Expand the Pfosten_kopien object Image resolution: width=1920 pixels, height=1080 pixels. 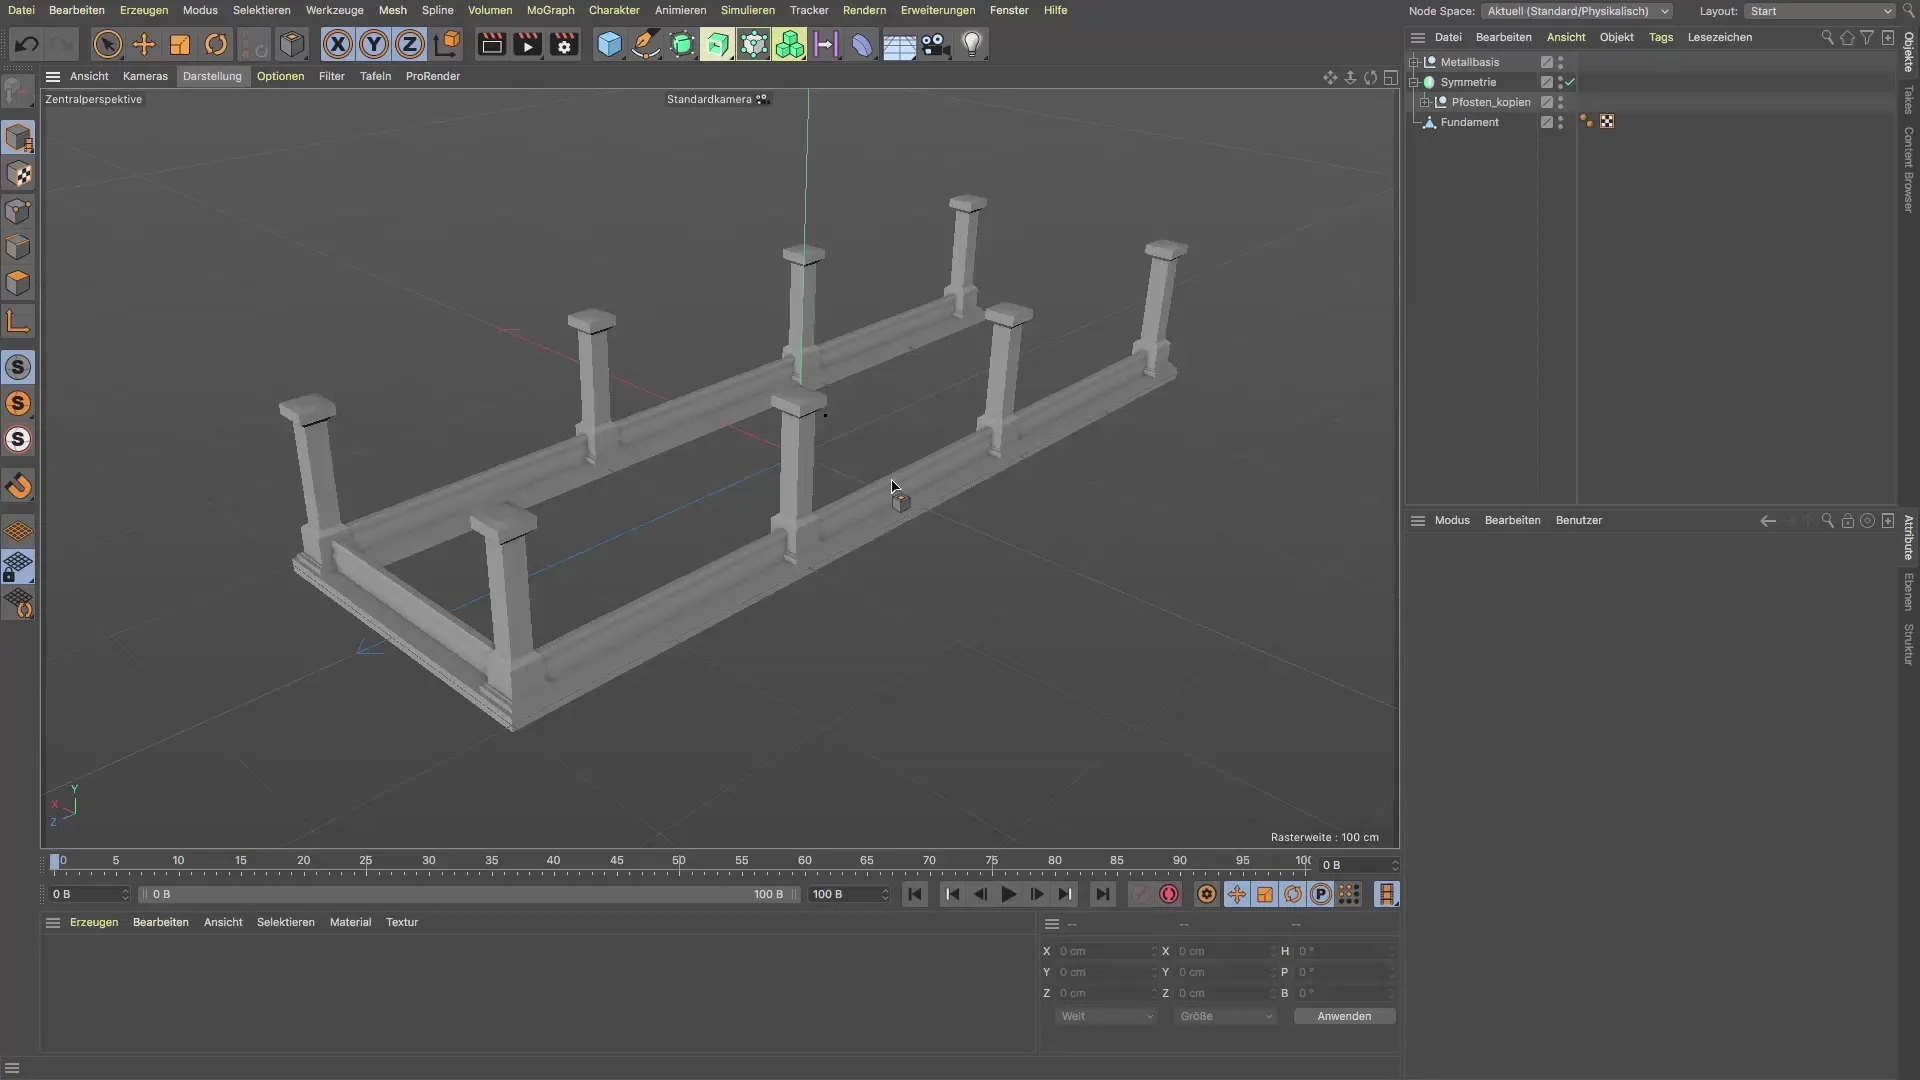[1425, 102]
